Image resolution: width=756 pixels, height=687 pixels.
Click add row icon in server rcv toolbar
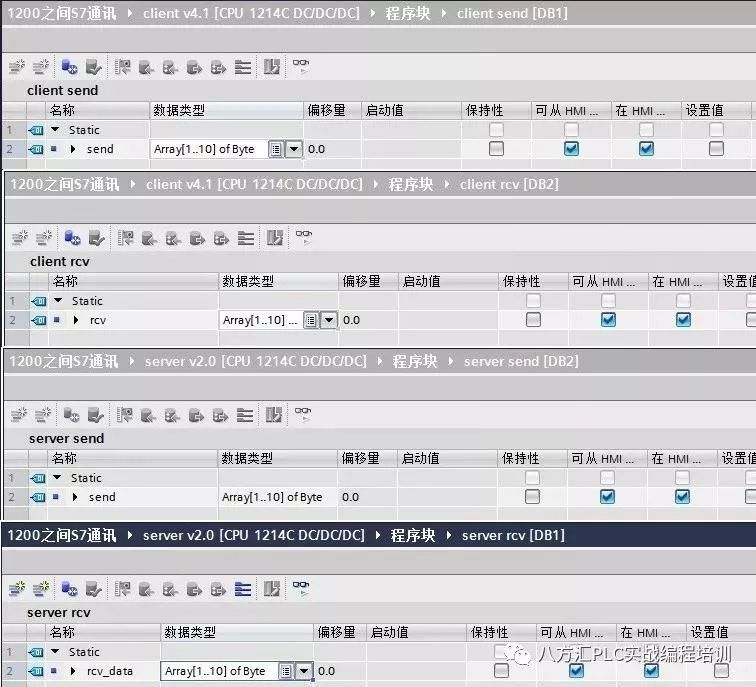(40, 589)
